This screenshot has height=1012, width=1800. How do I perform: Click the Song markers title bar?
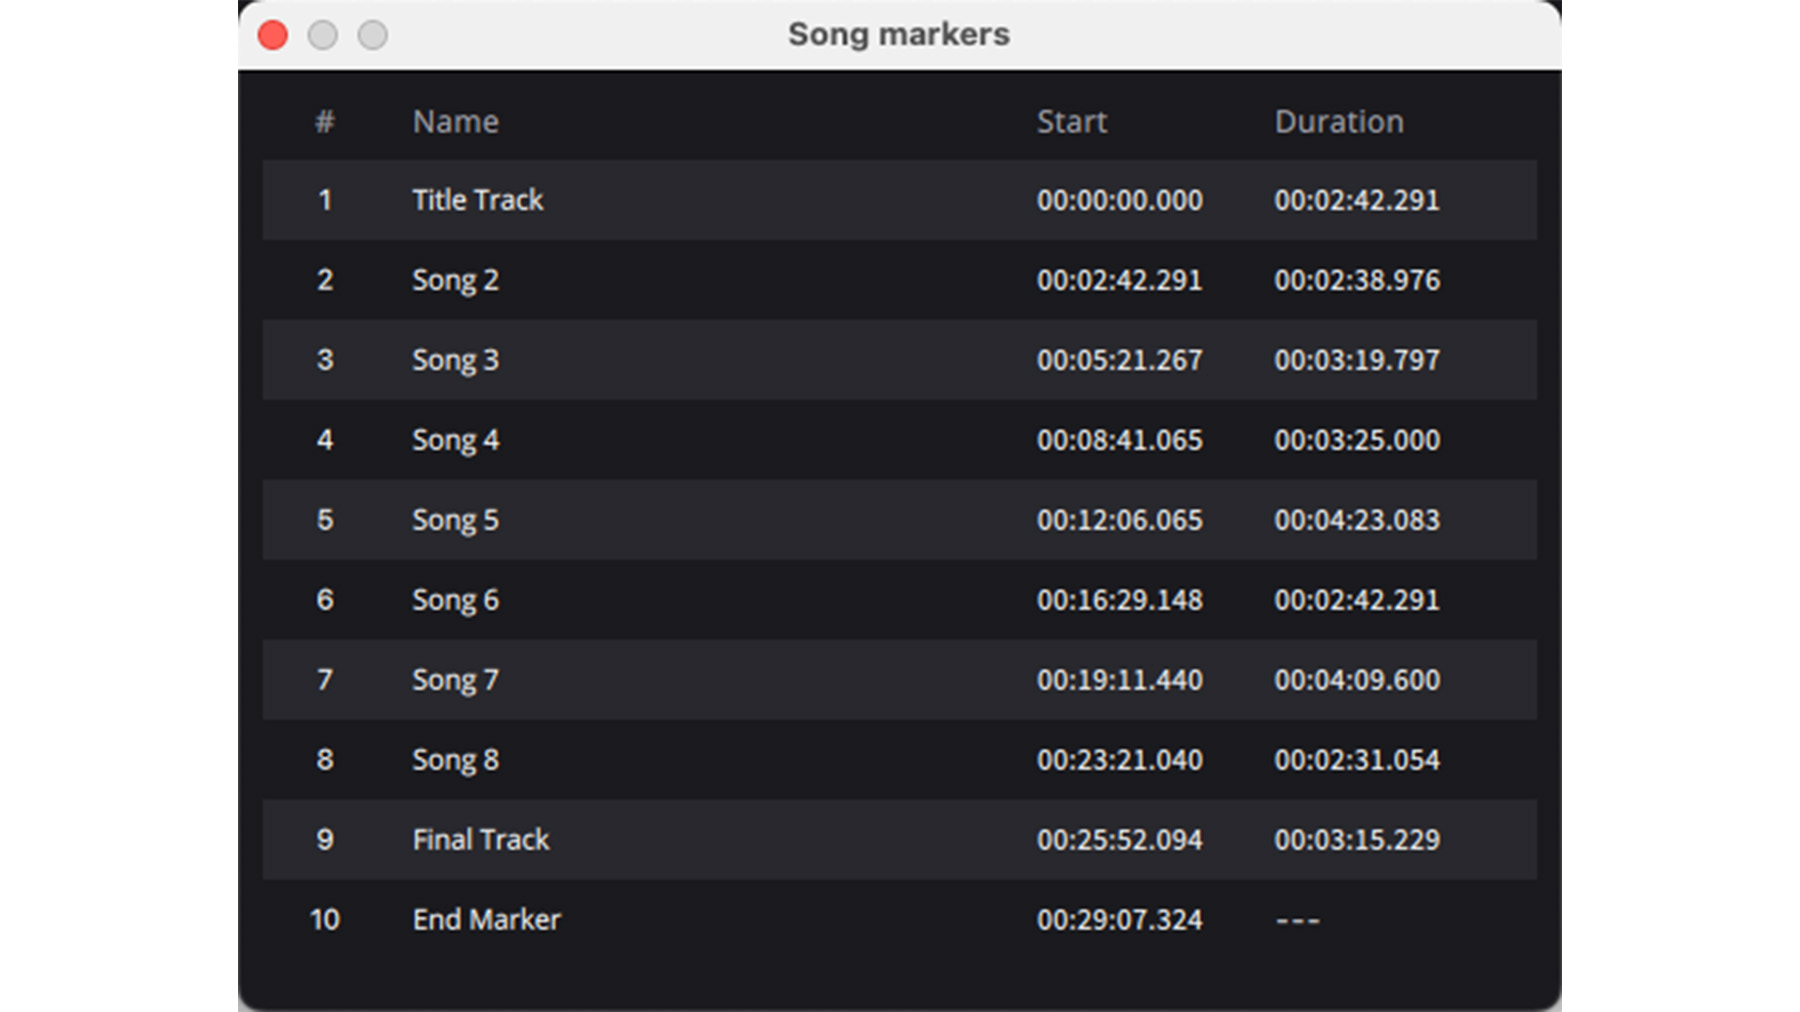pyautogui.click(x=899, y=33)
